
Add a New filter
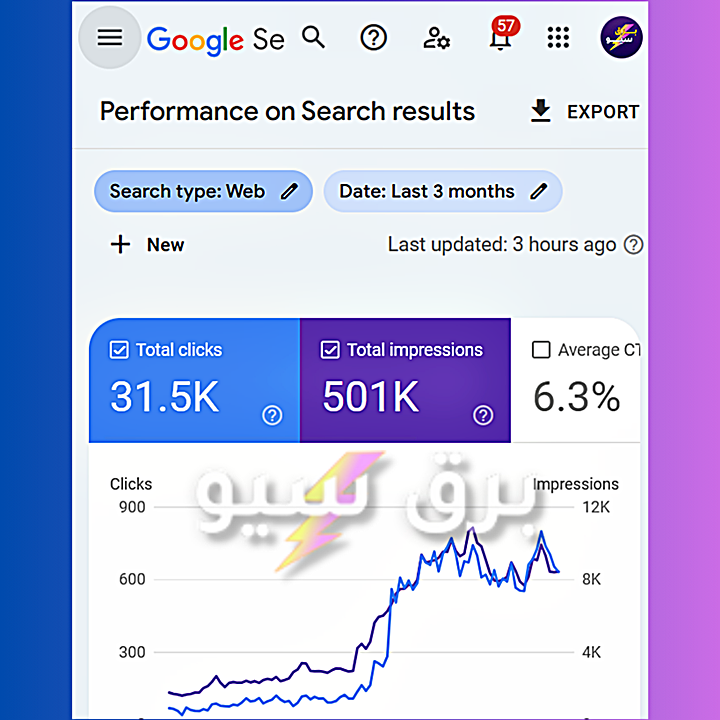[x=147, y=245]
